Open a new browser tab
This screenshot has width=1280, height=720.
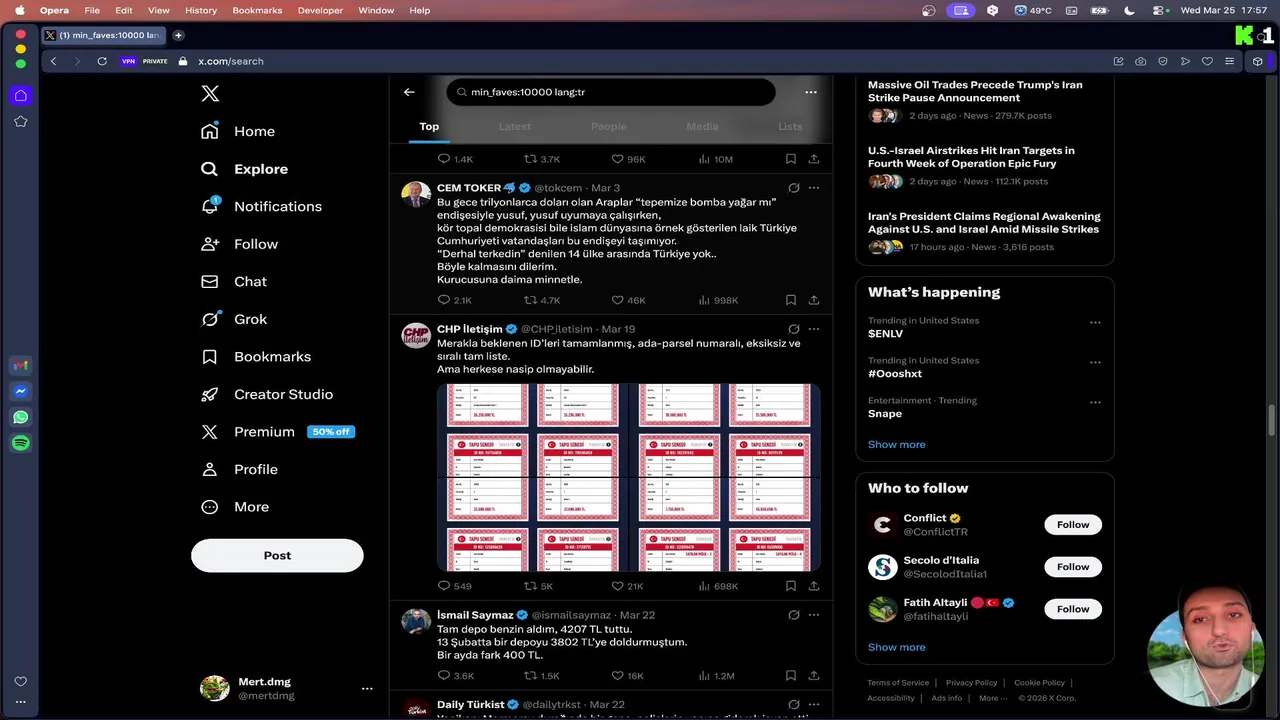[x=178, y=35]
